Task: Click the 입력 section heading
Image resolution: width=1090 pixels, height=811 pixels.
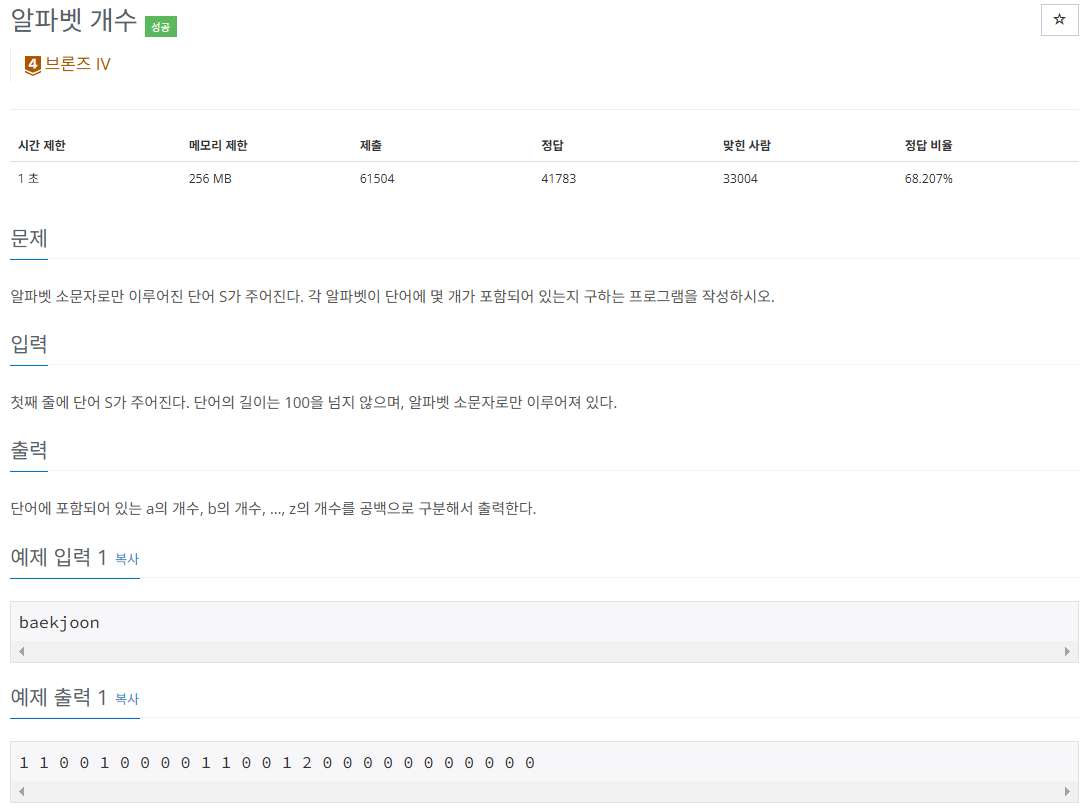Action: pos(29,344)
